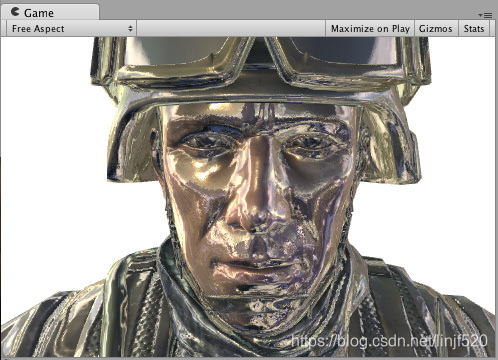Toggle the Stats overlay button
498x360 pixels.
[x=474, y=29]
